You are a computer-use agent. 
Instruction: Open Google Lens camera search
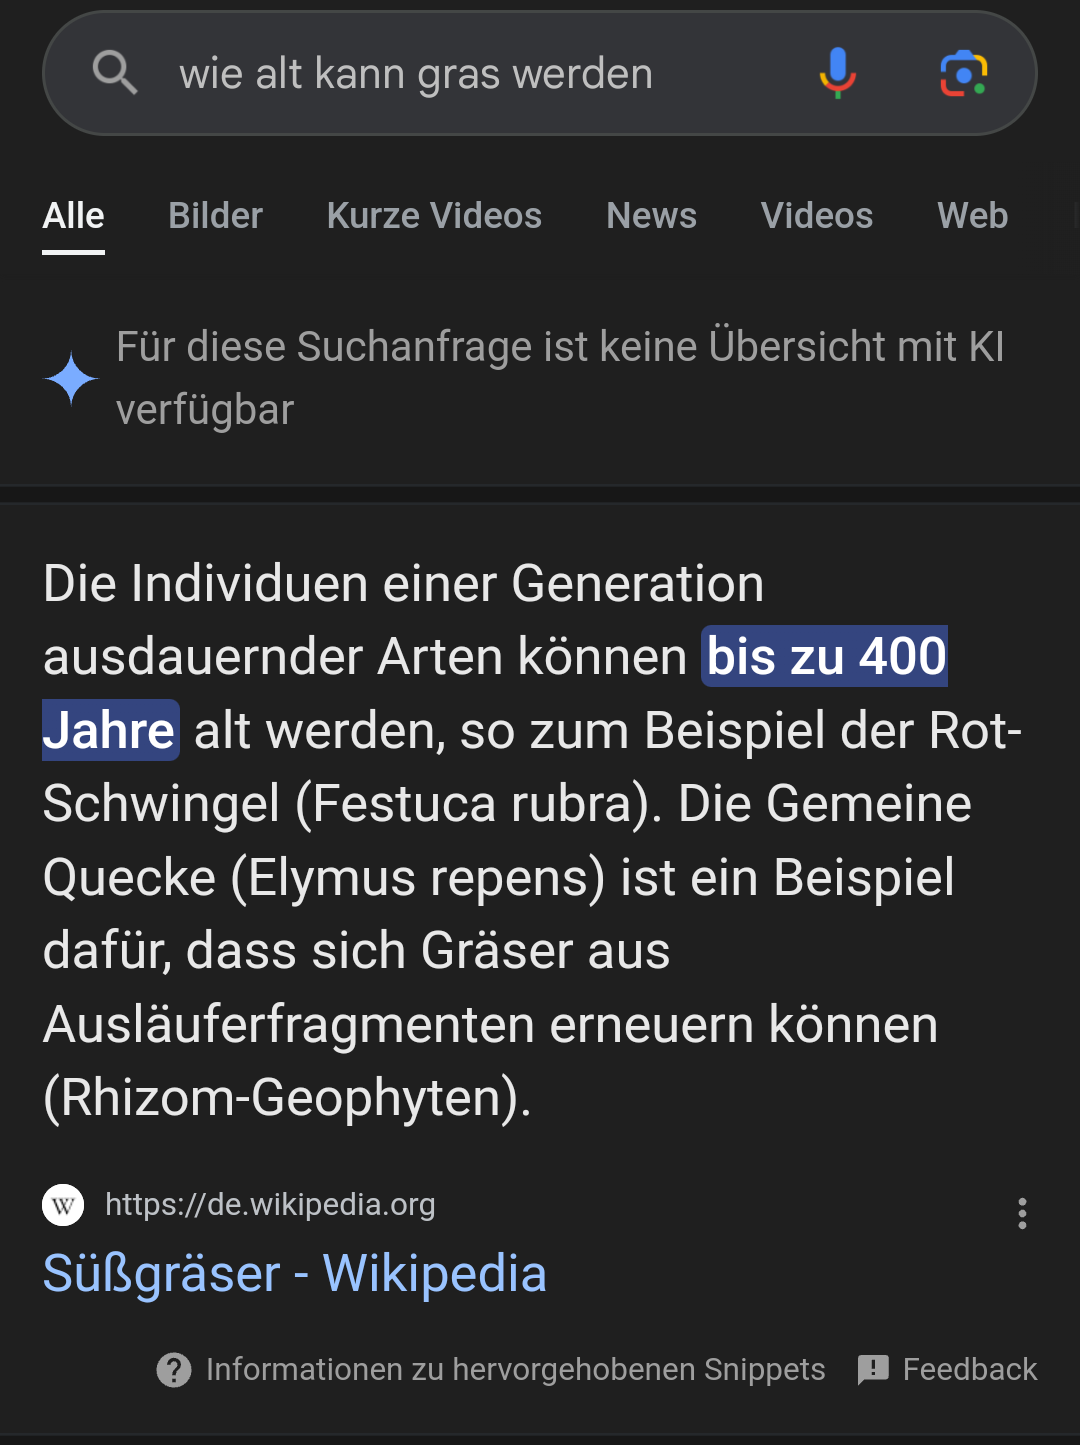click(x=963, y=73)
